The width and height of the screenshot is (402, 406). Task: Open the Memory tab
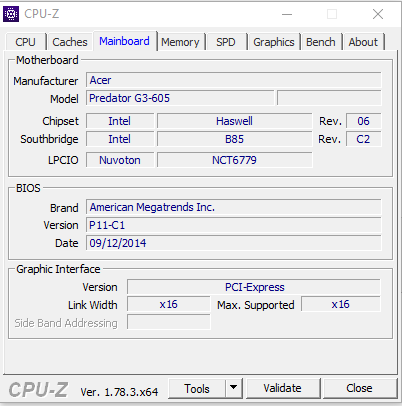coord(180,42)
